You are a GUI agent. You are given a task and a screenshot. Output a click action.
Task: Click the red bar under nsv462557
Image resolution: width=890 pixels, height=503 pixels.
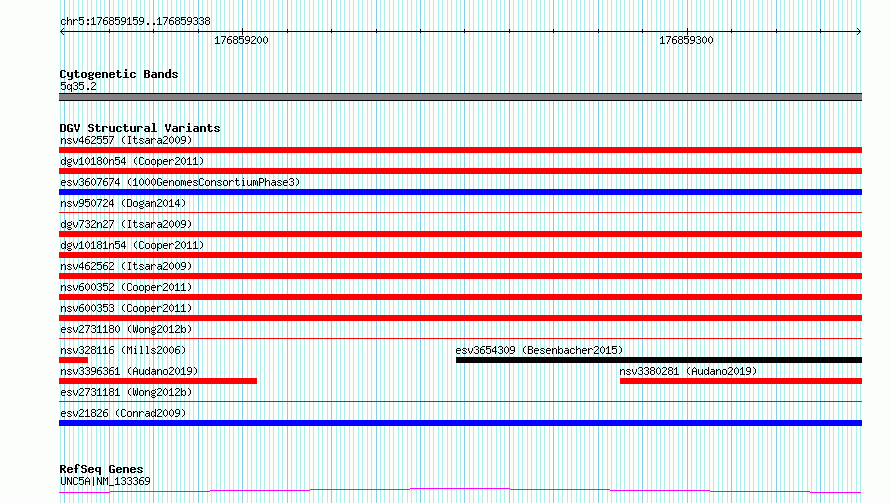tap(460, 150)
